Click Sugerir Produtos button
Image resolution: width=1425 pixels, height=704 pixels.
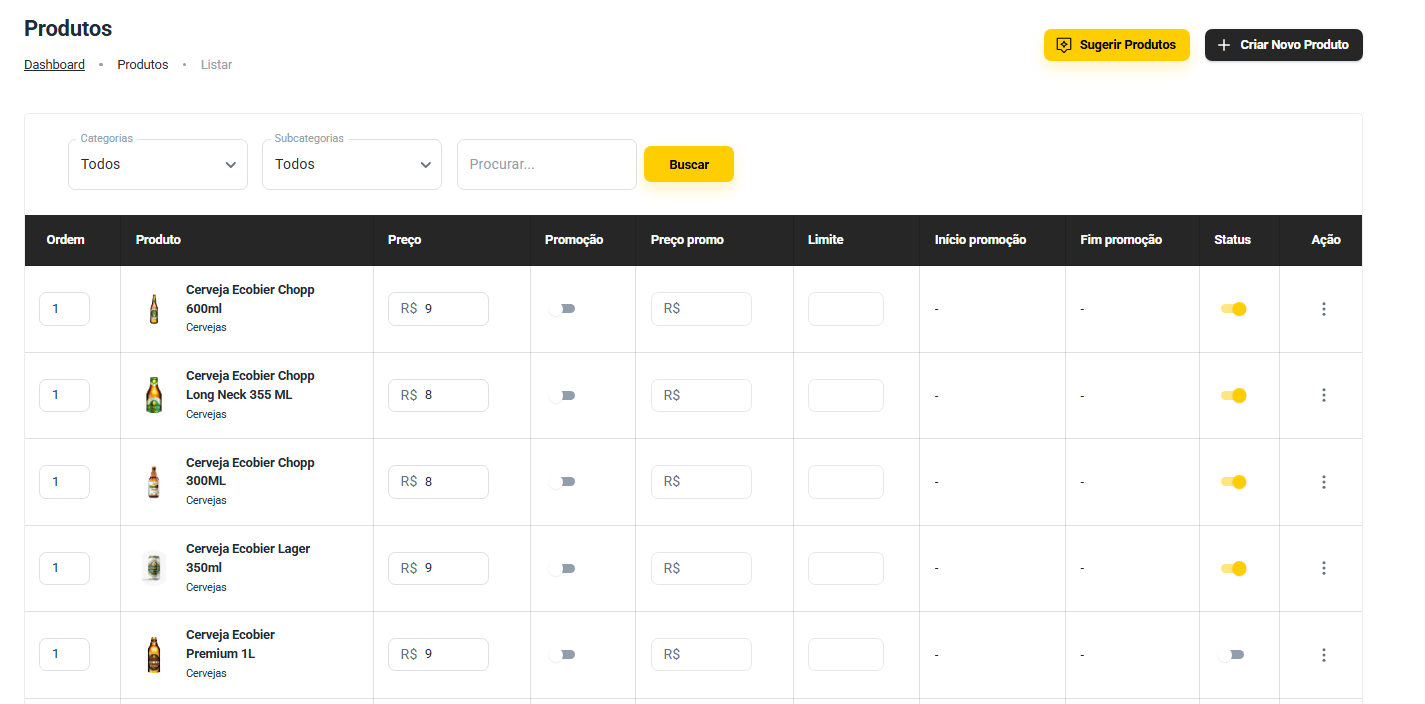[x=1117, y=45]
